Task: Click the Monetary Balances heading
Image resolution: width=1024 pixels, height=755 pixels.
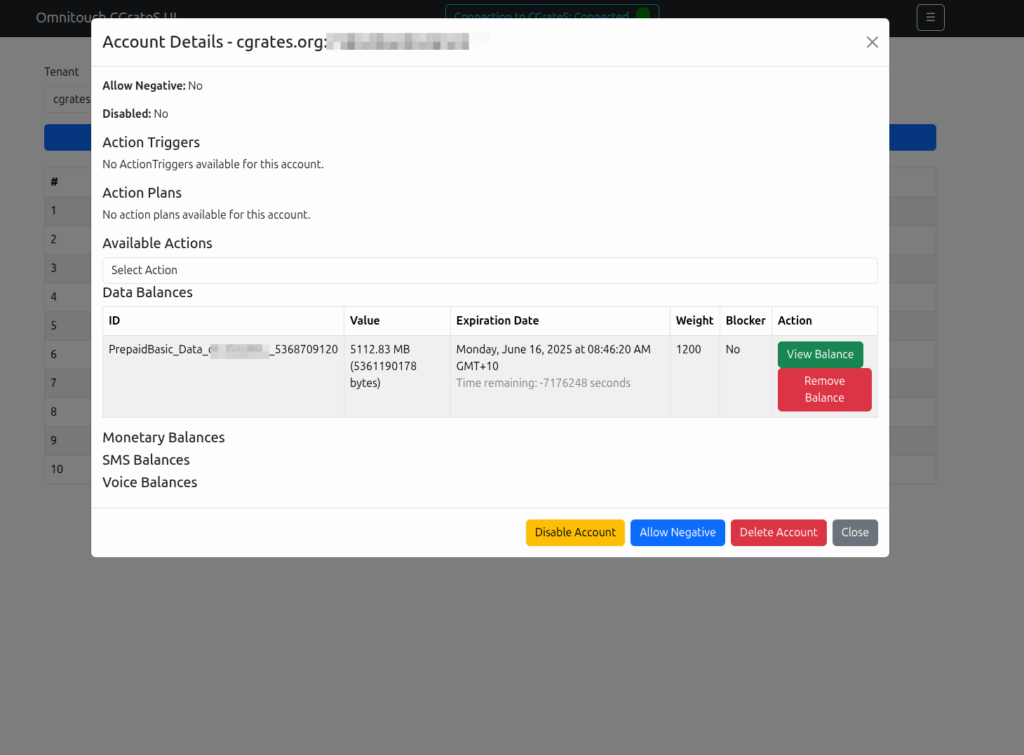Action: click(x=163, y=437)
